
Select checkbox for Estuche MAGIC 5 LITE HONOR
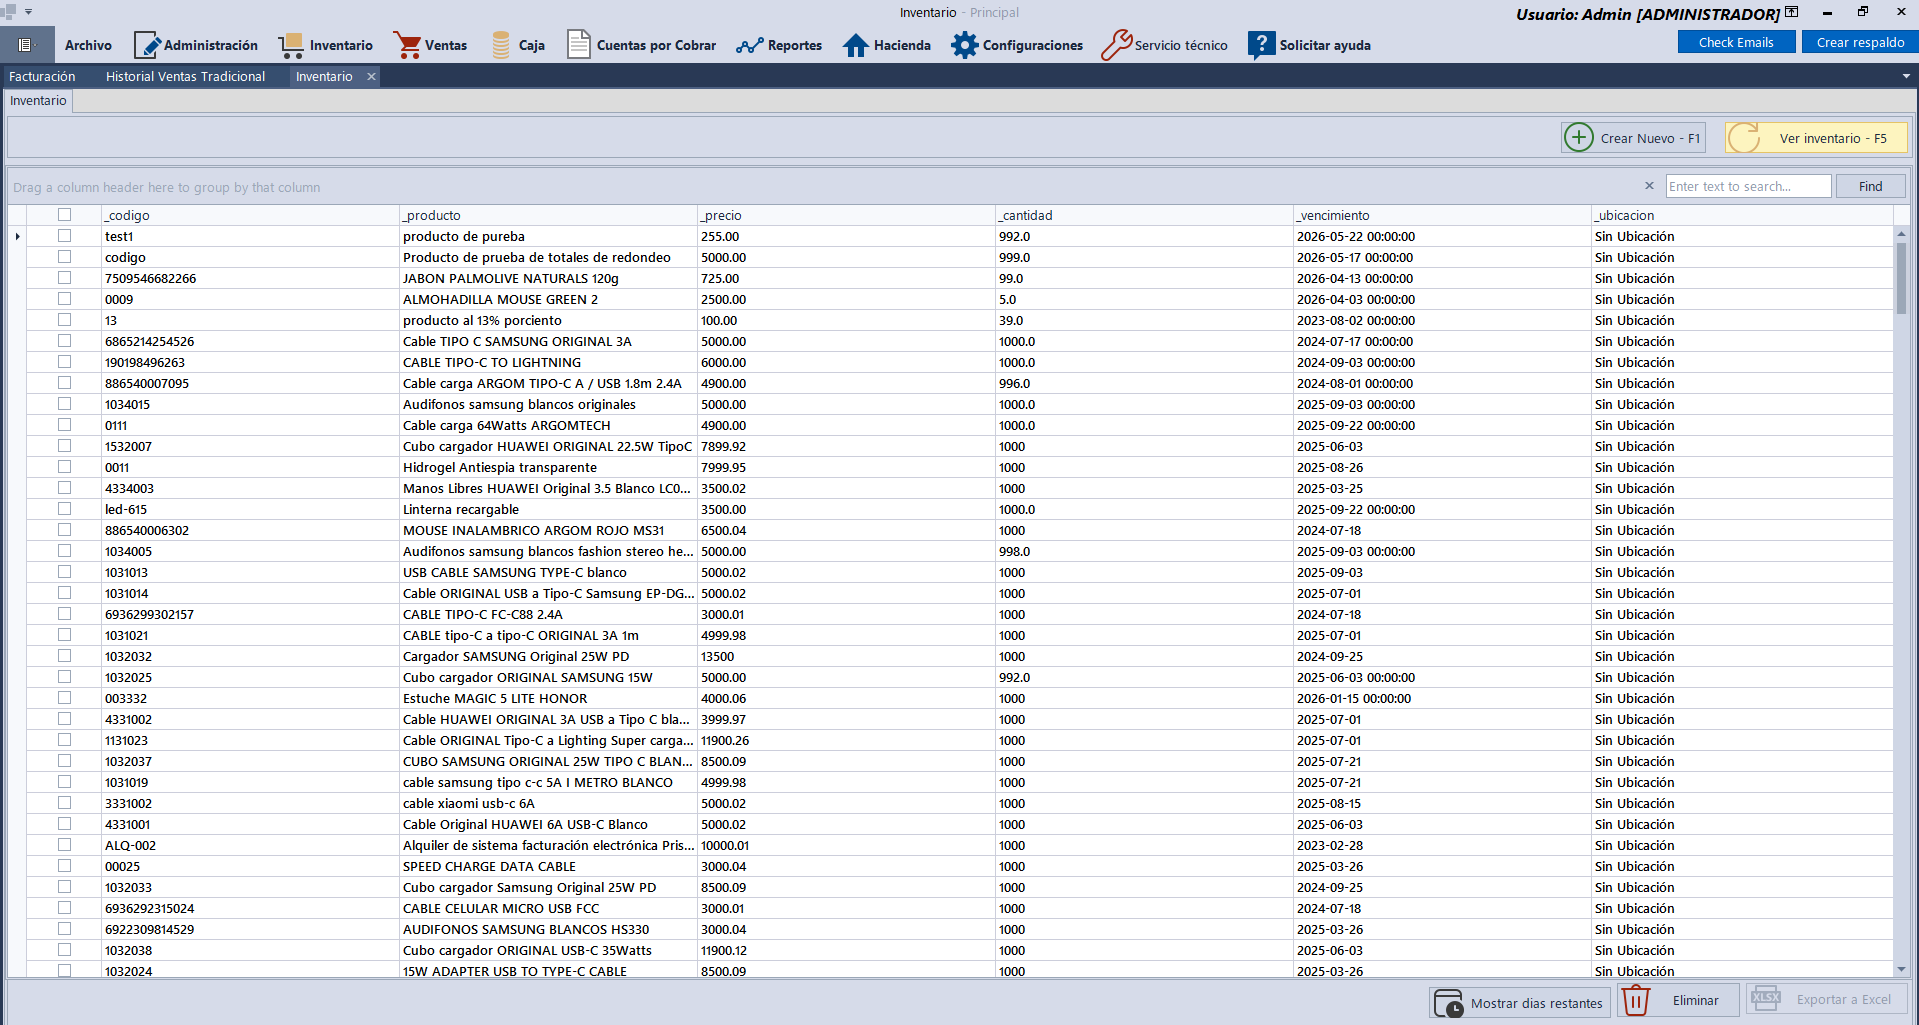pyautogui.click(x=65, y=697)
